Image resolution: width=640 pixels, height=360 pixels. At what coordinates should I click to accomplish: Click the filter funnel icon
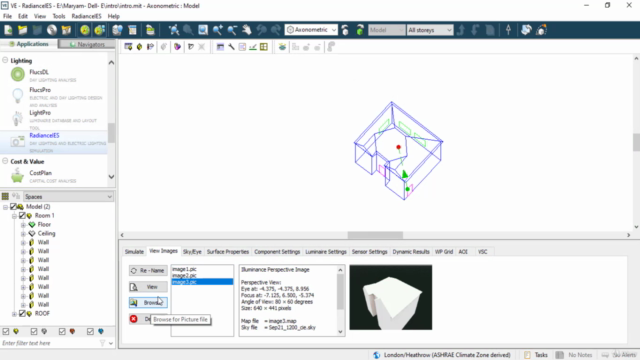102,343
